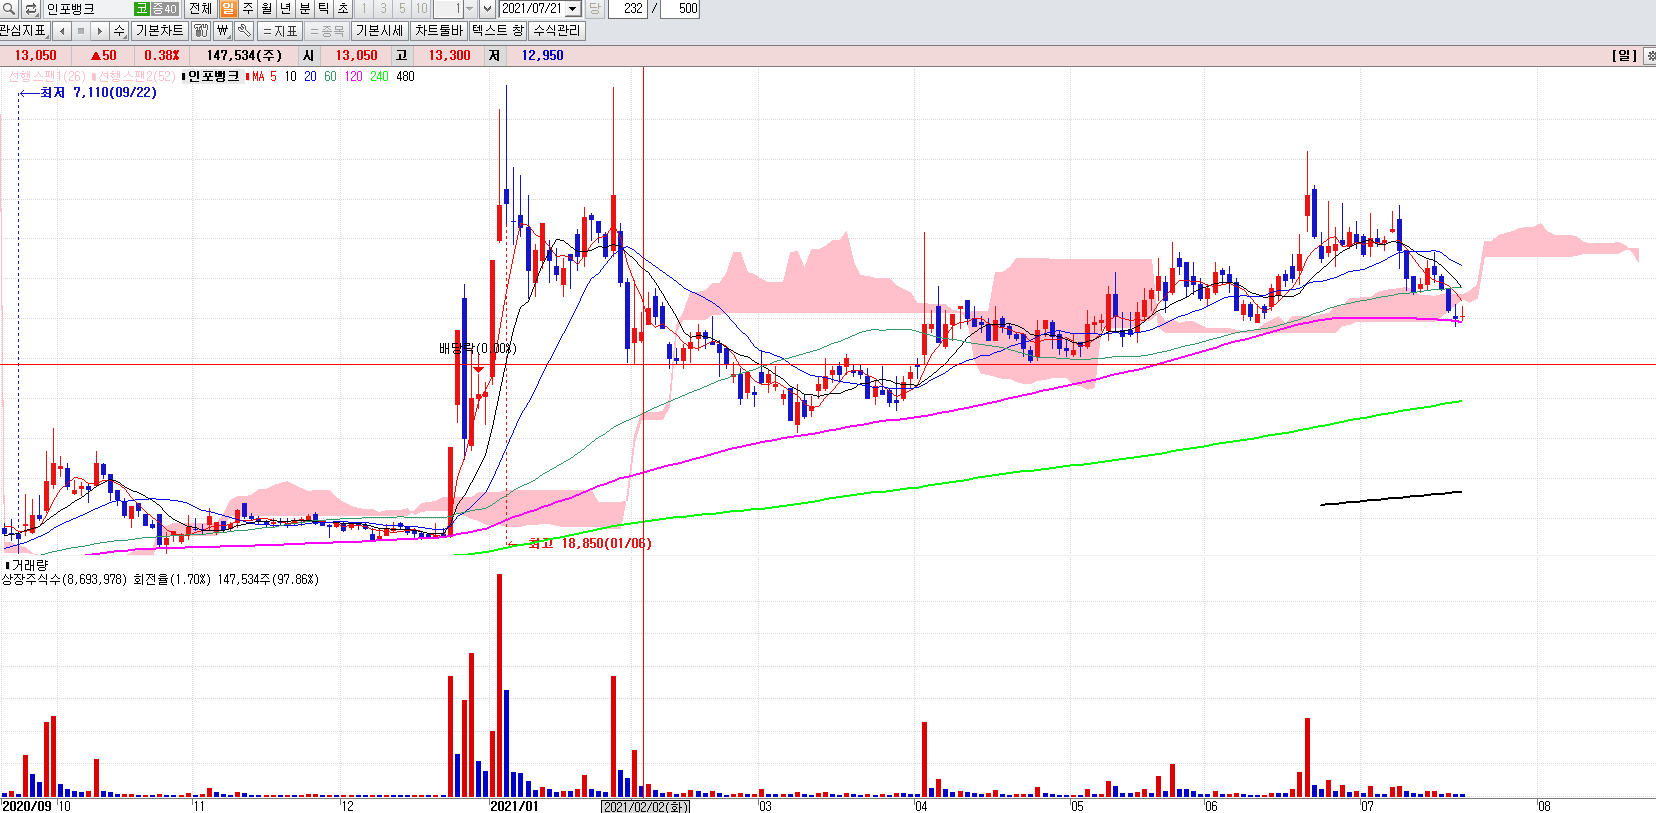Click the 인포뱅크 stock name field

coord(88,8)
